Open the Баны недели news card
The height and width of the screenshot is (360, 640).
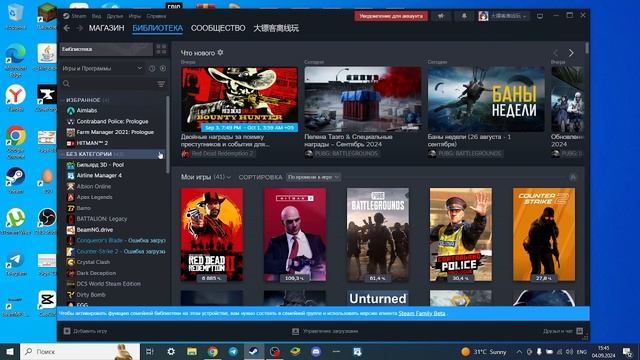[x=486, y=99]
